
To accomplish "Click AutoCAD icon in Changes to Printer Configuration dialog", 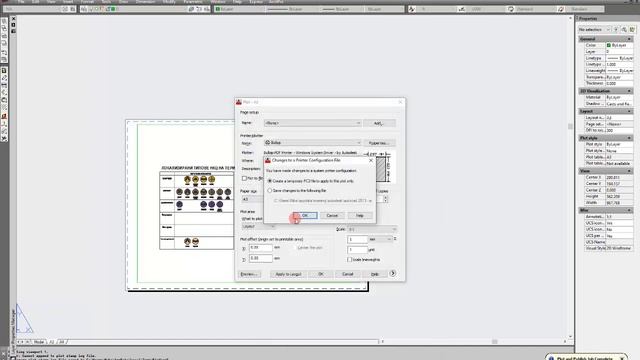I will point(268,160).
